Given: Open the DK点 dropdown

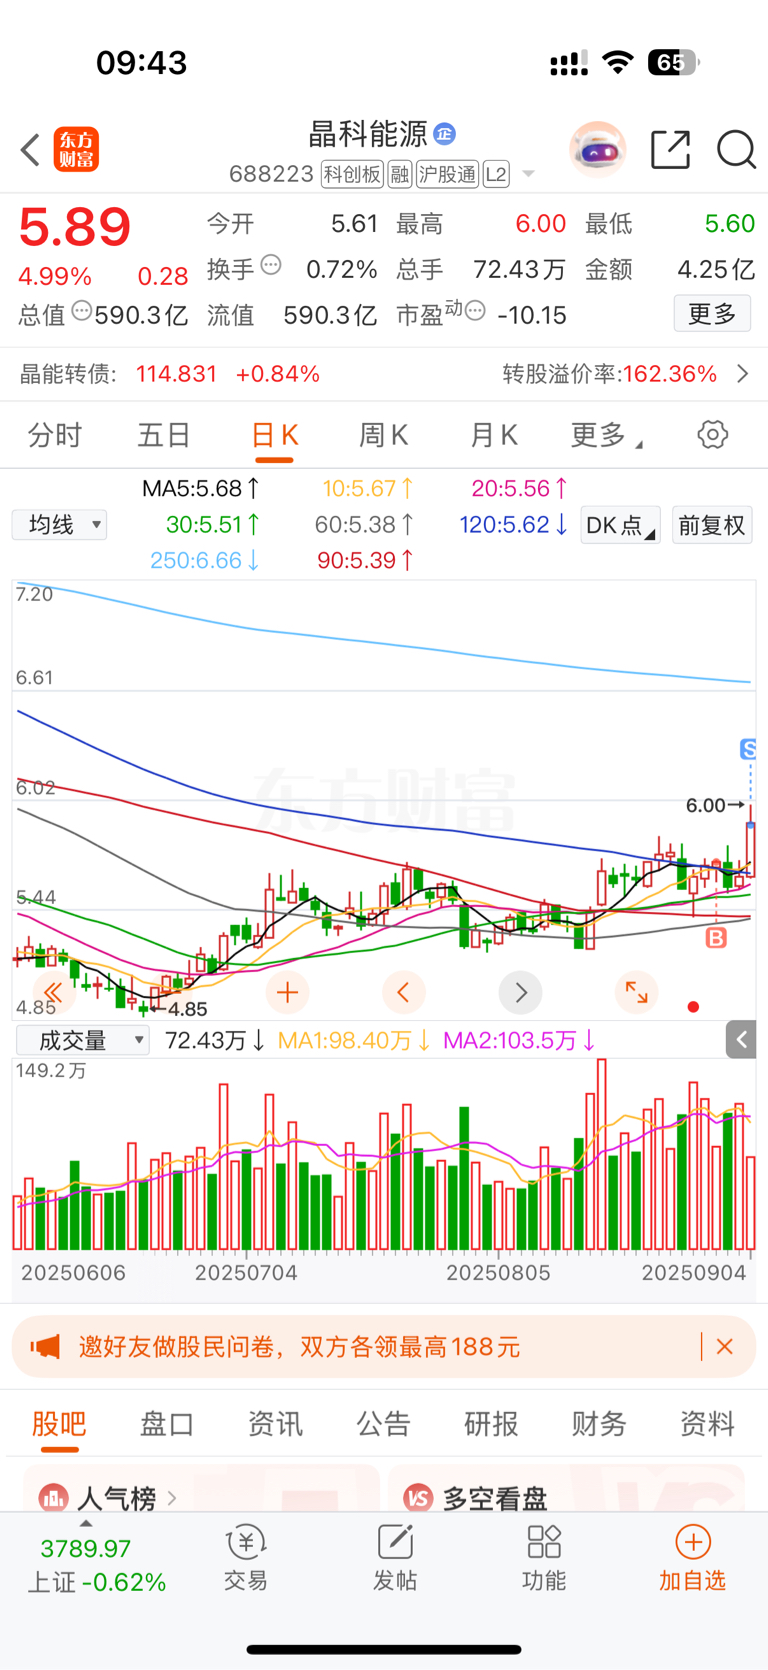Looking at the screenshot, I should (621, 525).
